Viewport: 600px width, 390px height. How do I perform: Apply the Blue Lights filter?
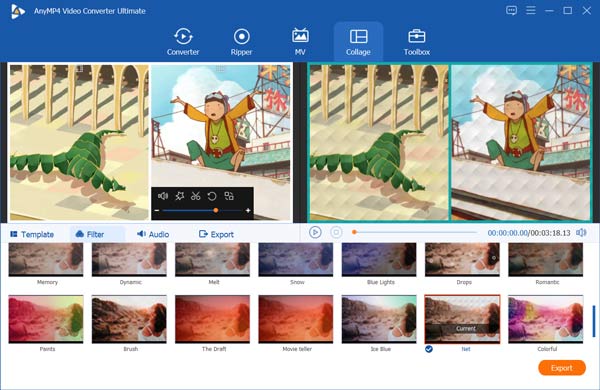[379, 259]
